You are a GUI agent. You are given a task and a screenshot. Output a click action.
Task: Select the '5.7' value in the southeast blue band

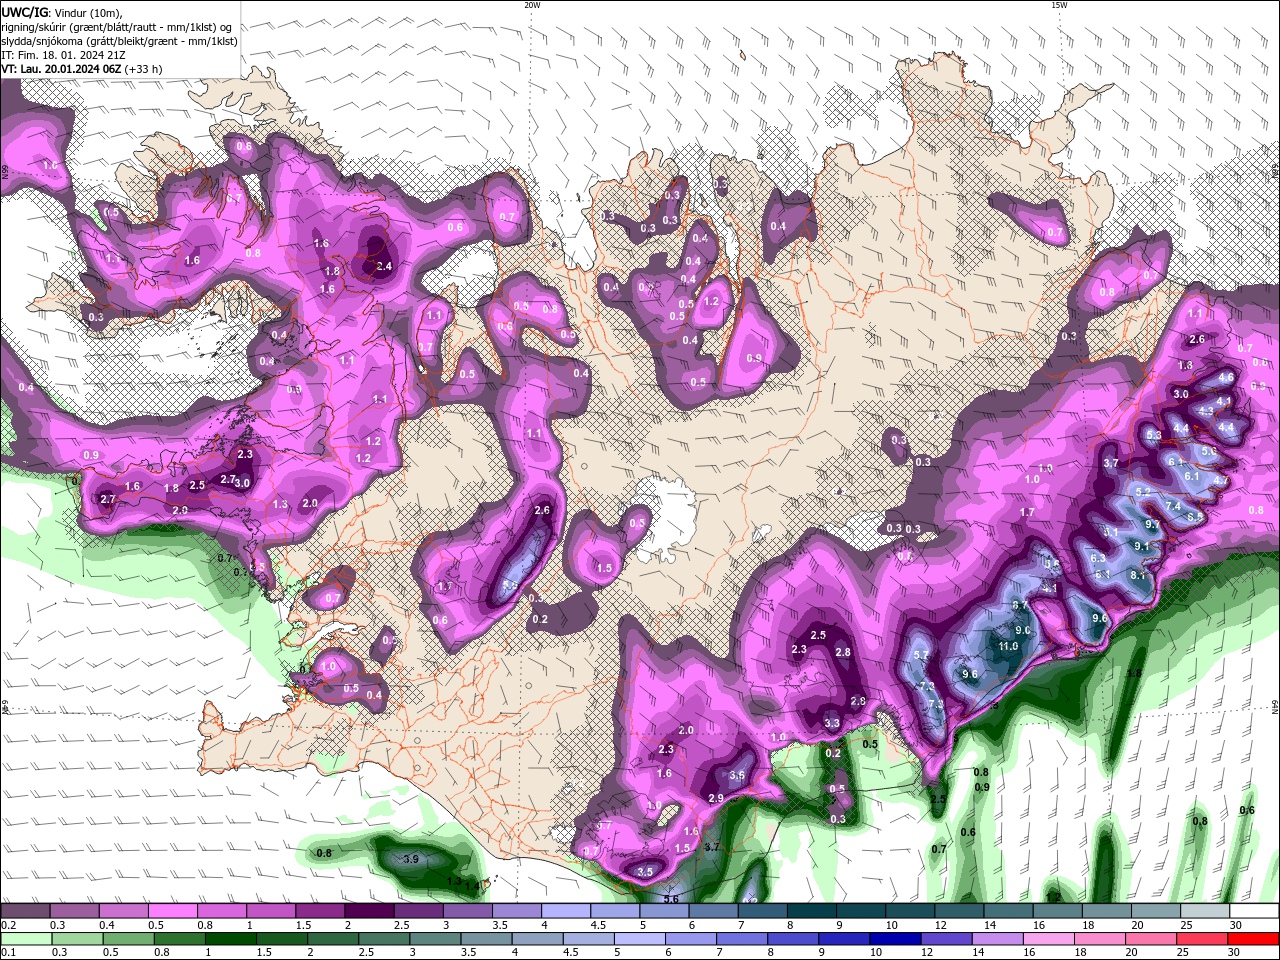pos(922,655)
